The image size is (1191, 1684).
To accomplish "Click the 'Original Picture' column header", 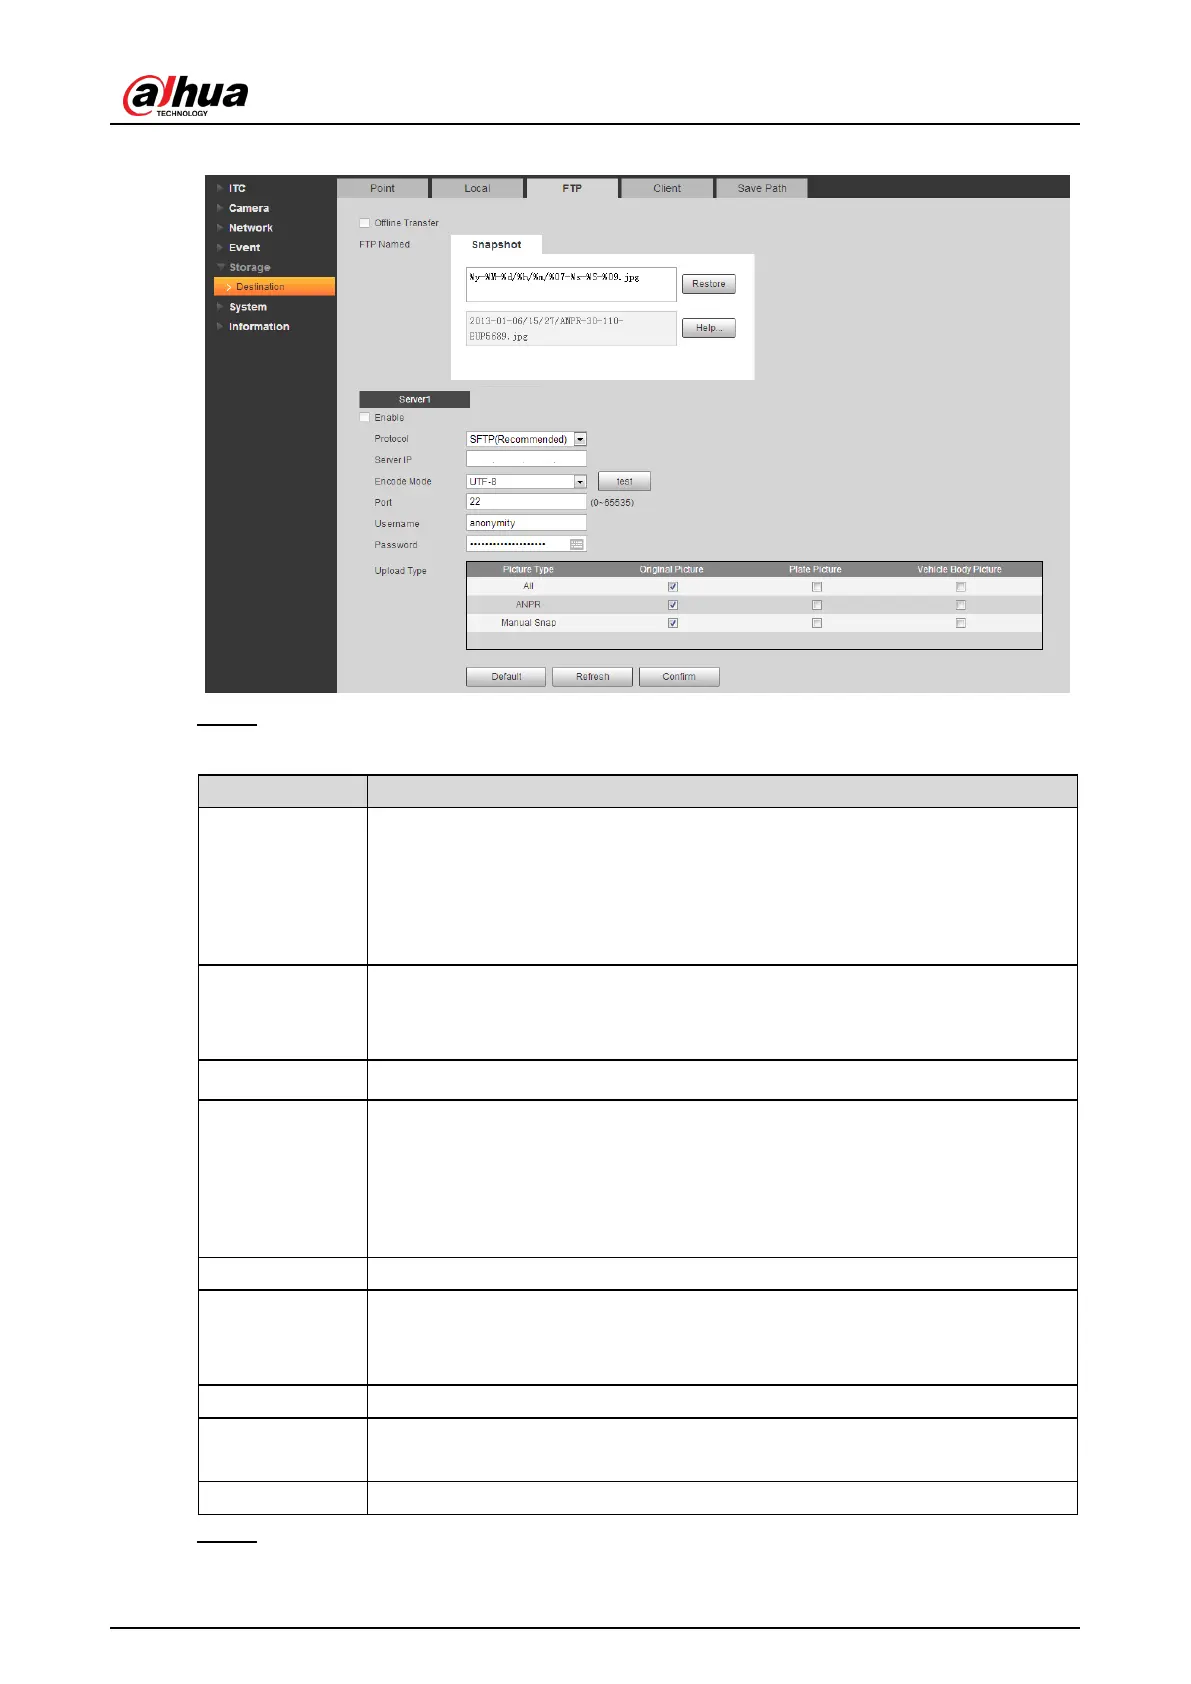I will click(x=672, y=570).
